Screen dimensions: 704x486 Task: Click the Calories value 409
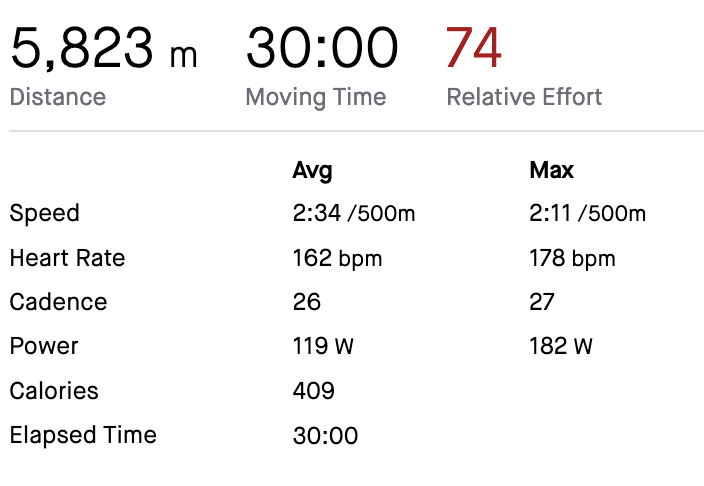pyautogui.click(x=313, y=391)
